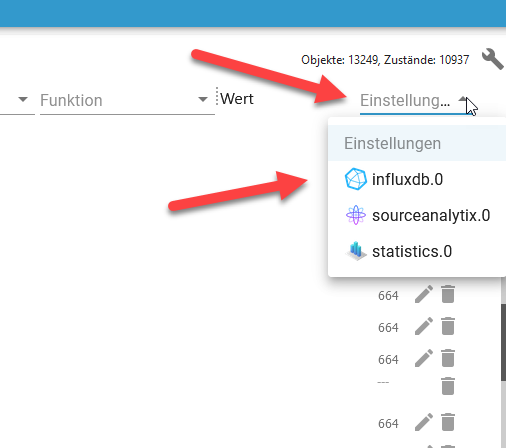Screen dimensions: 506x448
Task: Click the influxdb.0 adapter icon
Action: (x=355, y=179)
